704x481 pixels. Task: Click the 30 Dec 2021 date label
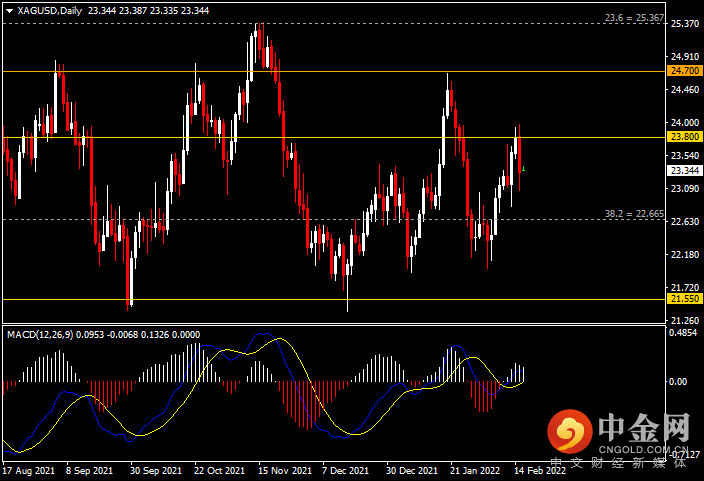(412, 471)
